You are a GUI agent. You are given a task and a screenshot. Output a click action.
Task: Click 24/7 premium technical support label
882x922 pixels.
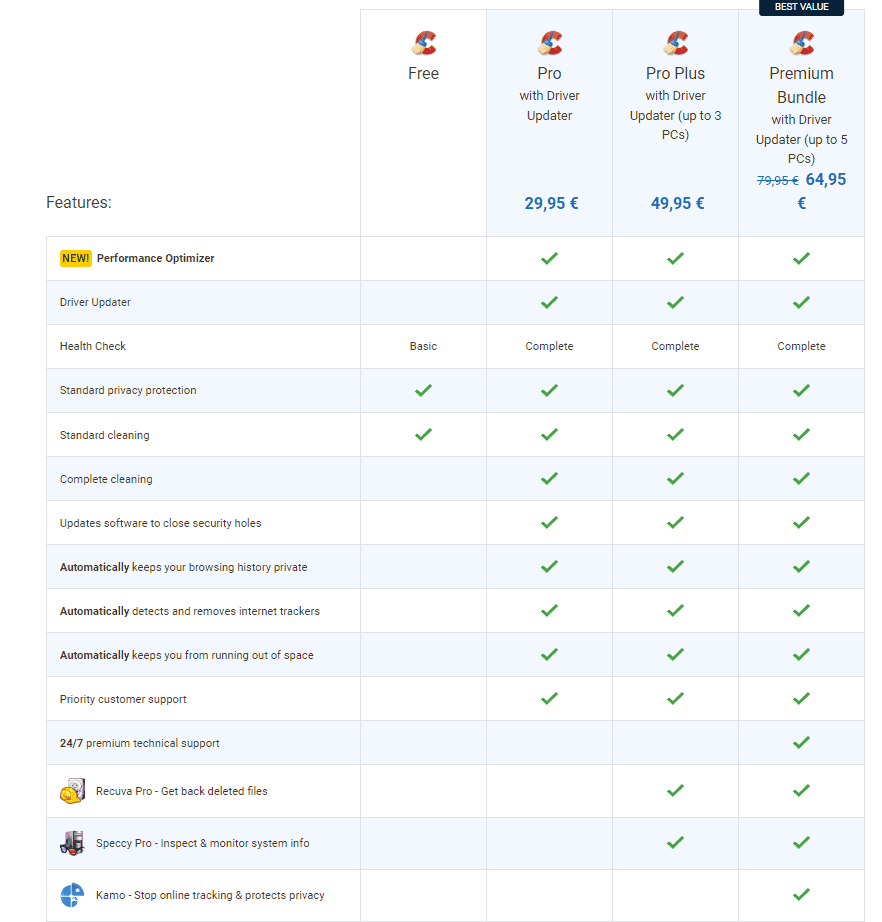pos(139,743)
